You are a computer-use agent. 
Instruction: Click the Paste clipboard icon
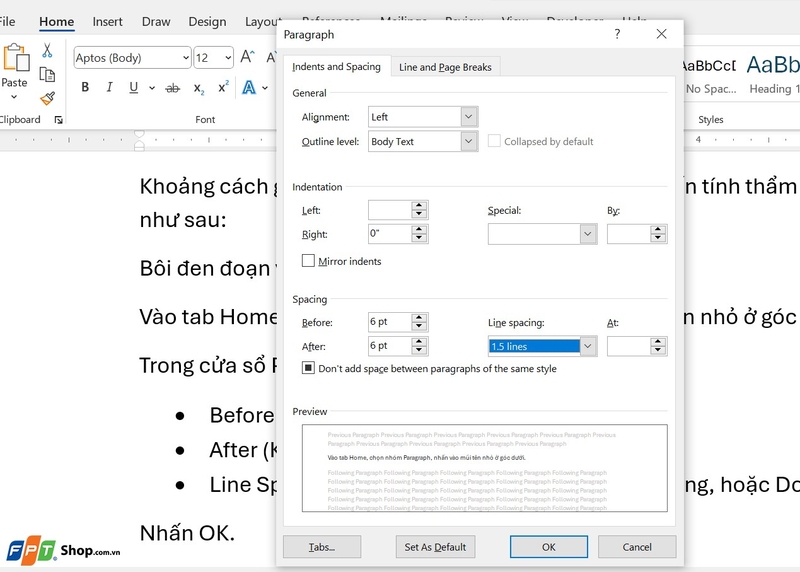16,58
